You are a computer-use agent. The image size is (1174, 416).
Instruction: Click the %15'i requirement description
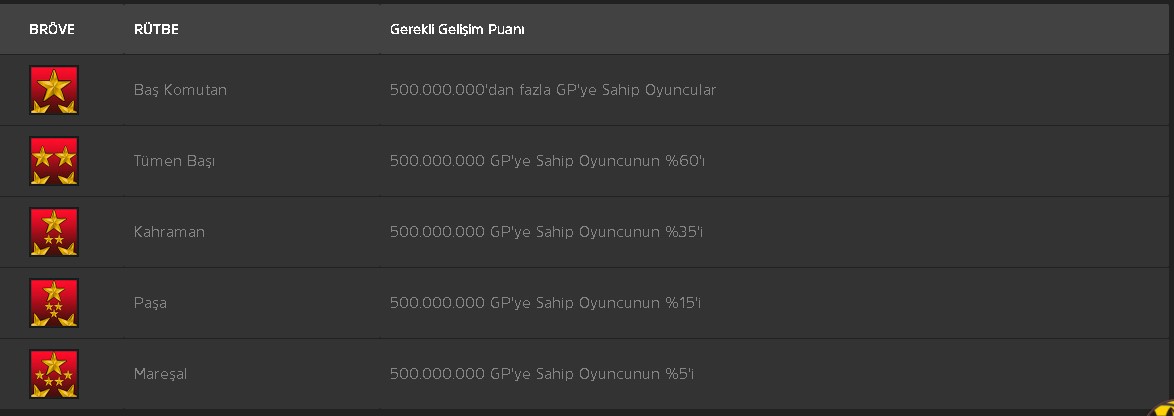[545, 303]
